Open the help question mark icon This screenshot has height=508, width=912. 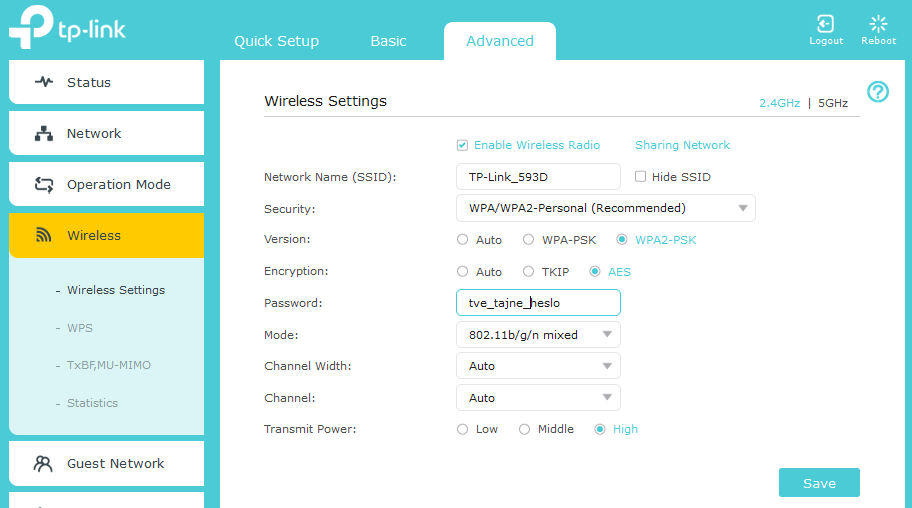click(878, 92)
